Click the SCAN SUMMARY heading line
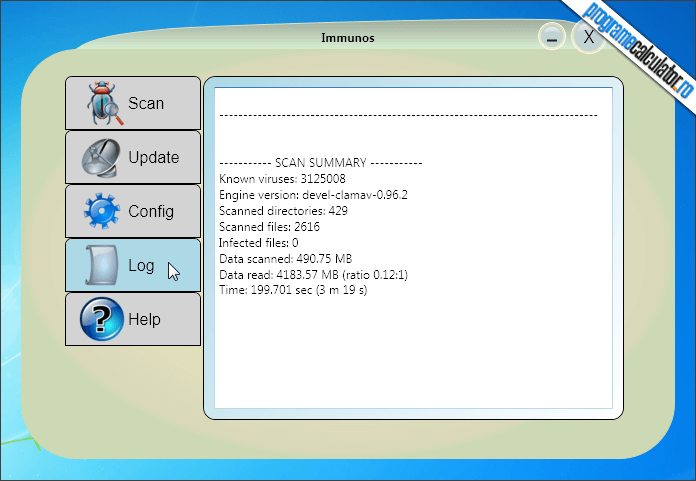The height and width of the screenshot is (481, 696). 320,163
